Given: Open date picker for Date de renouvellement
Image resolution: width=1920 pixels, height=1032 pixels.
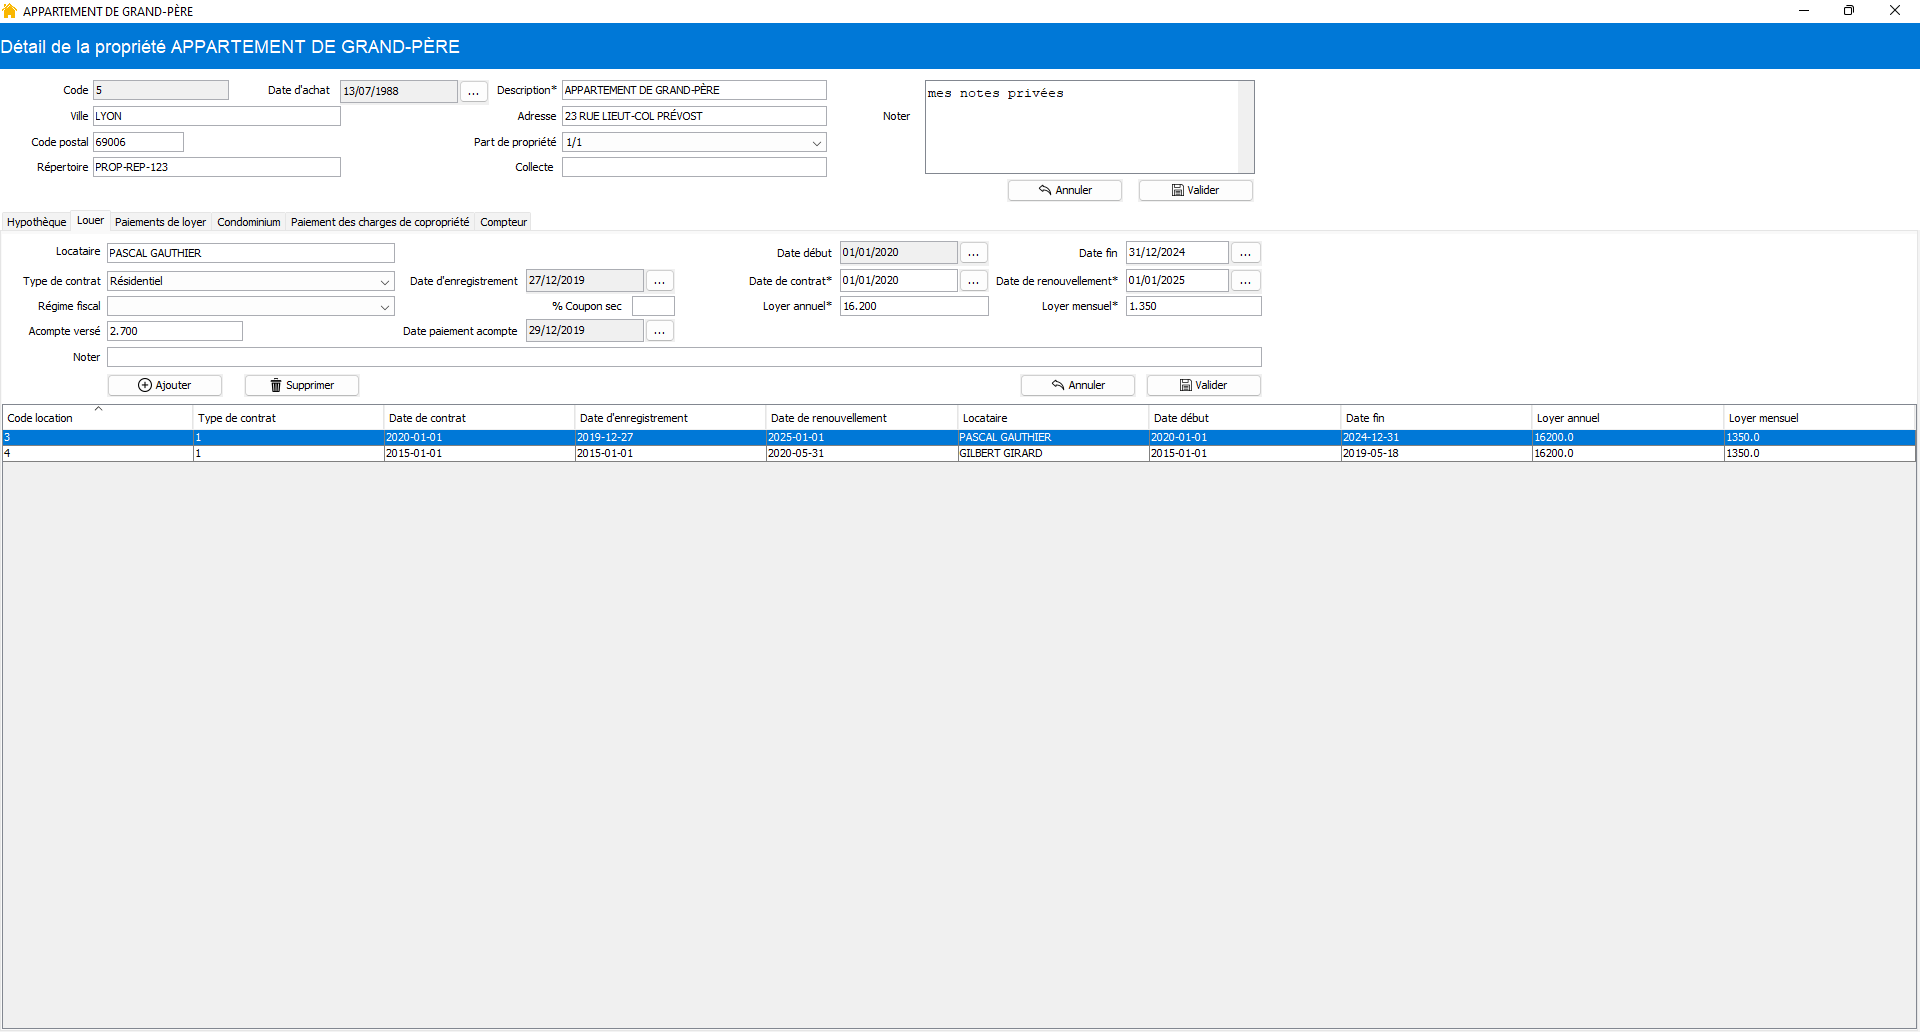Looking at the screenshot, I should tap(1245, 281).
